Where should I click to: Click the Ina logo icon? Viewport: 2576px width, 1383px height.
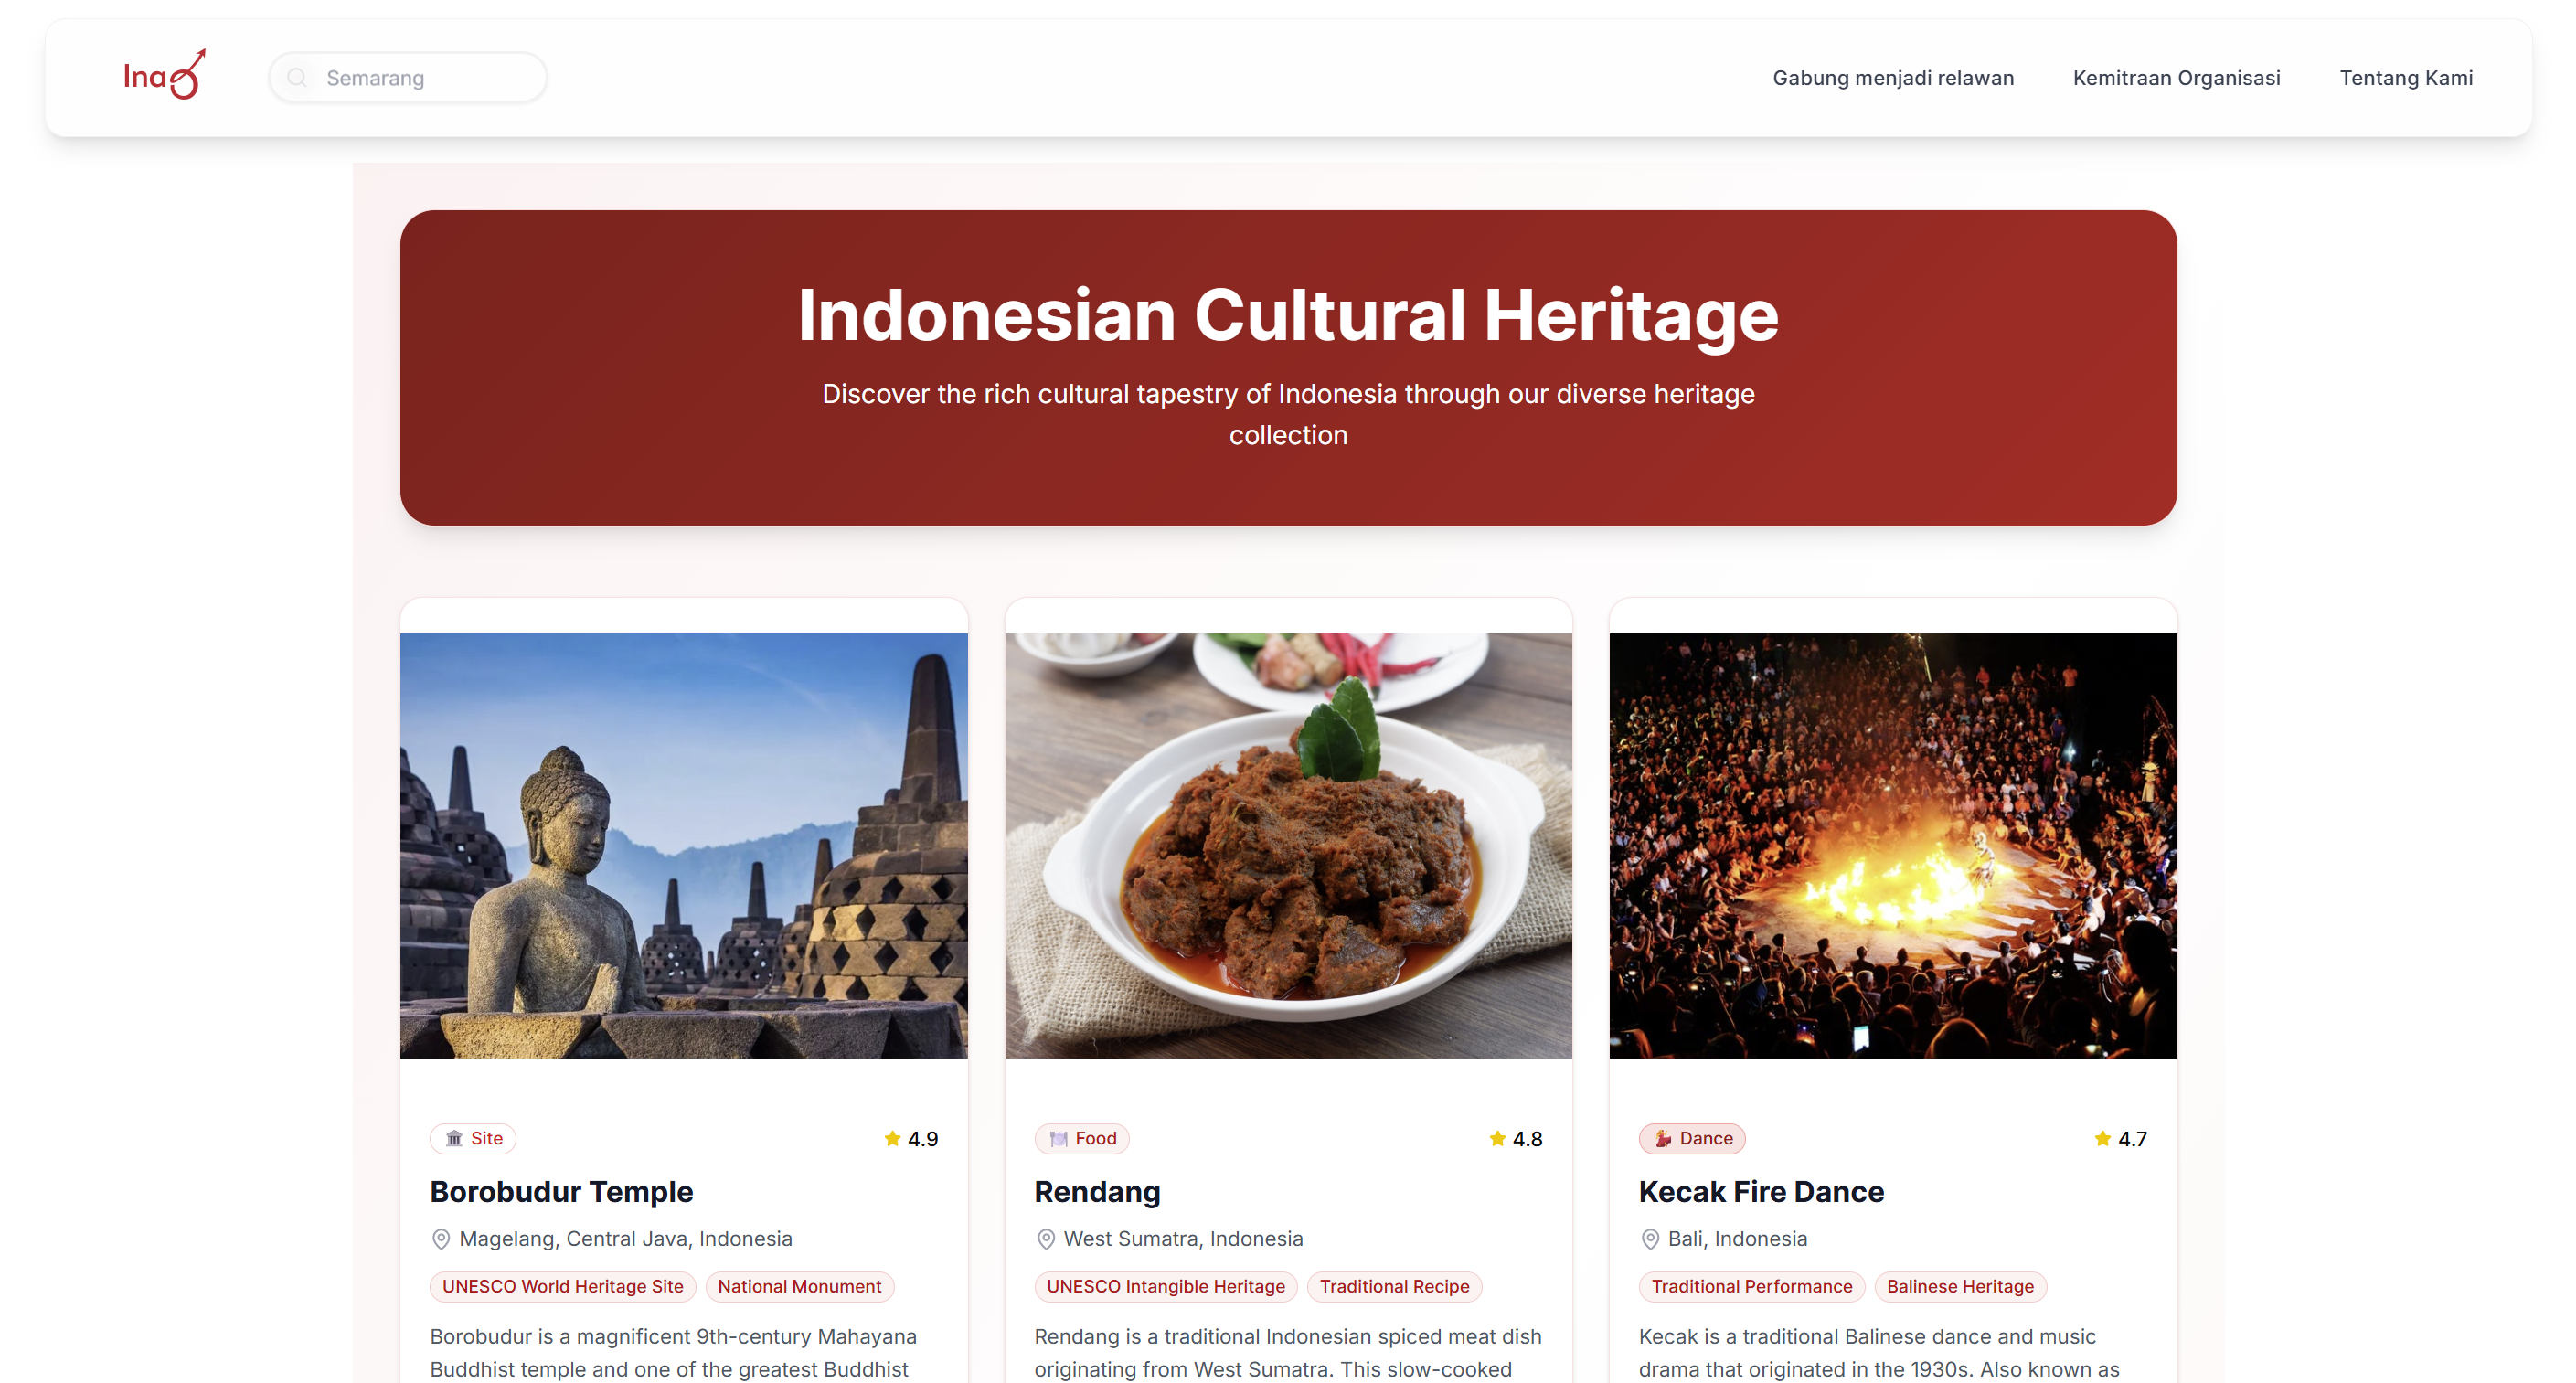coord(165,76)
